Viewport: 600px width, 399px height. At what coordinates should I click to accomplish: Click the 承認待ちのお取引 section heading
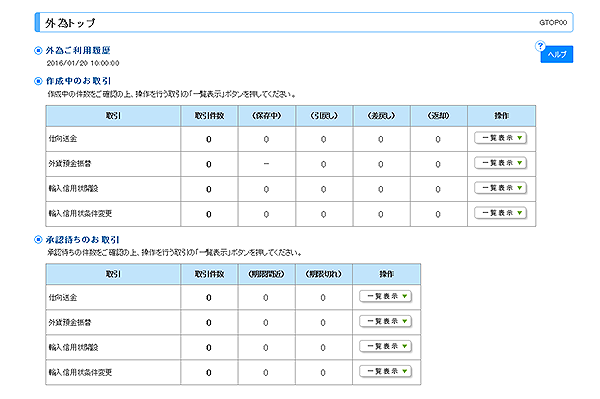[x=83, y=240]
